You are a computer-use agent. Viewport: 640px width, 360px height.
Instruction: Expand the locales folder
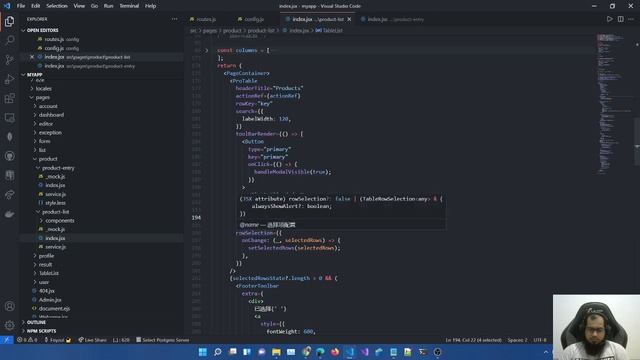click(43, 89)
